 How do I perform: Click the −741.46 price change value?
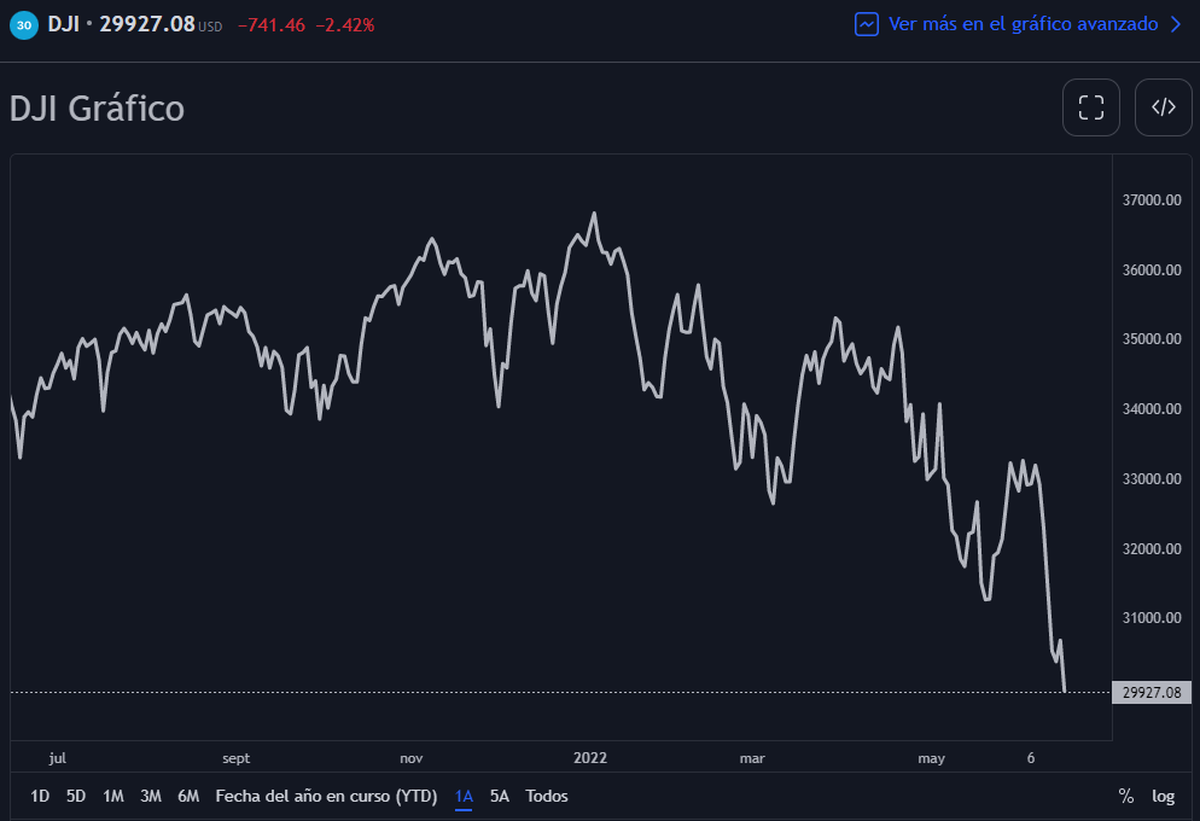(x=271, y=25)
